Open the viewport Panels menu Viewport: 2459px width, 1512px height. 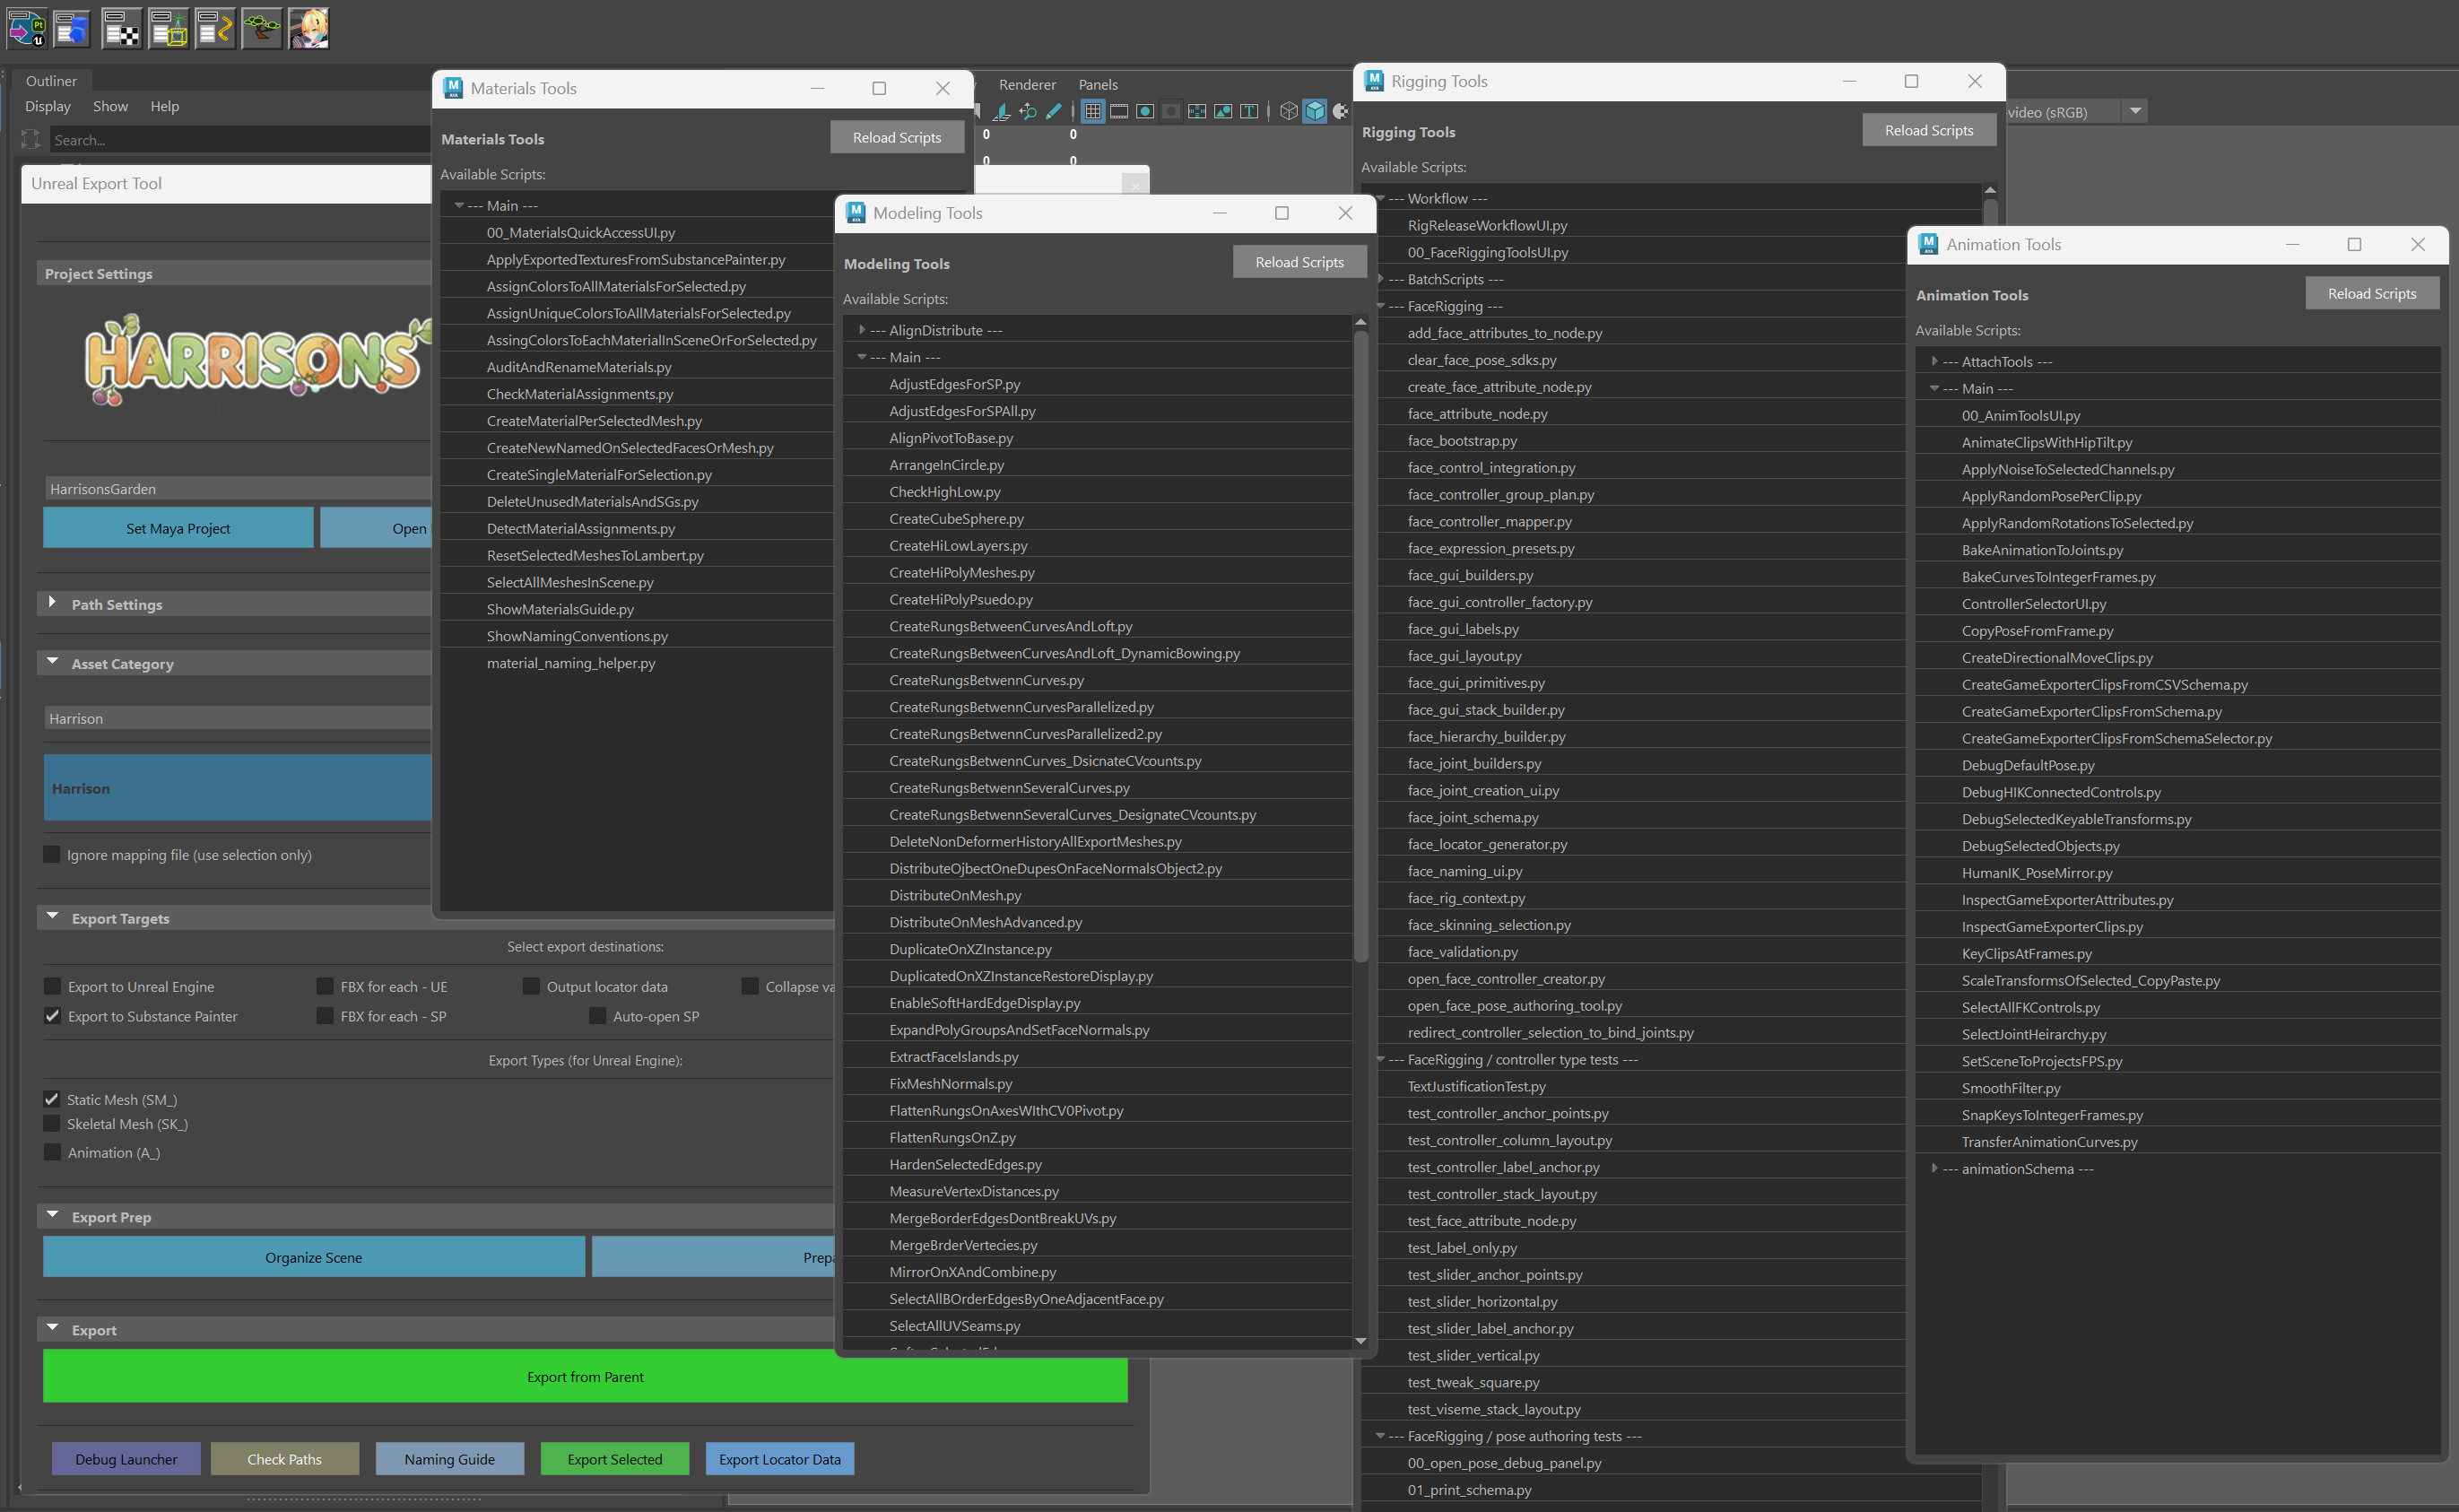[x=1098, y=85]
